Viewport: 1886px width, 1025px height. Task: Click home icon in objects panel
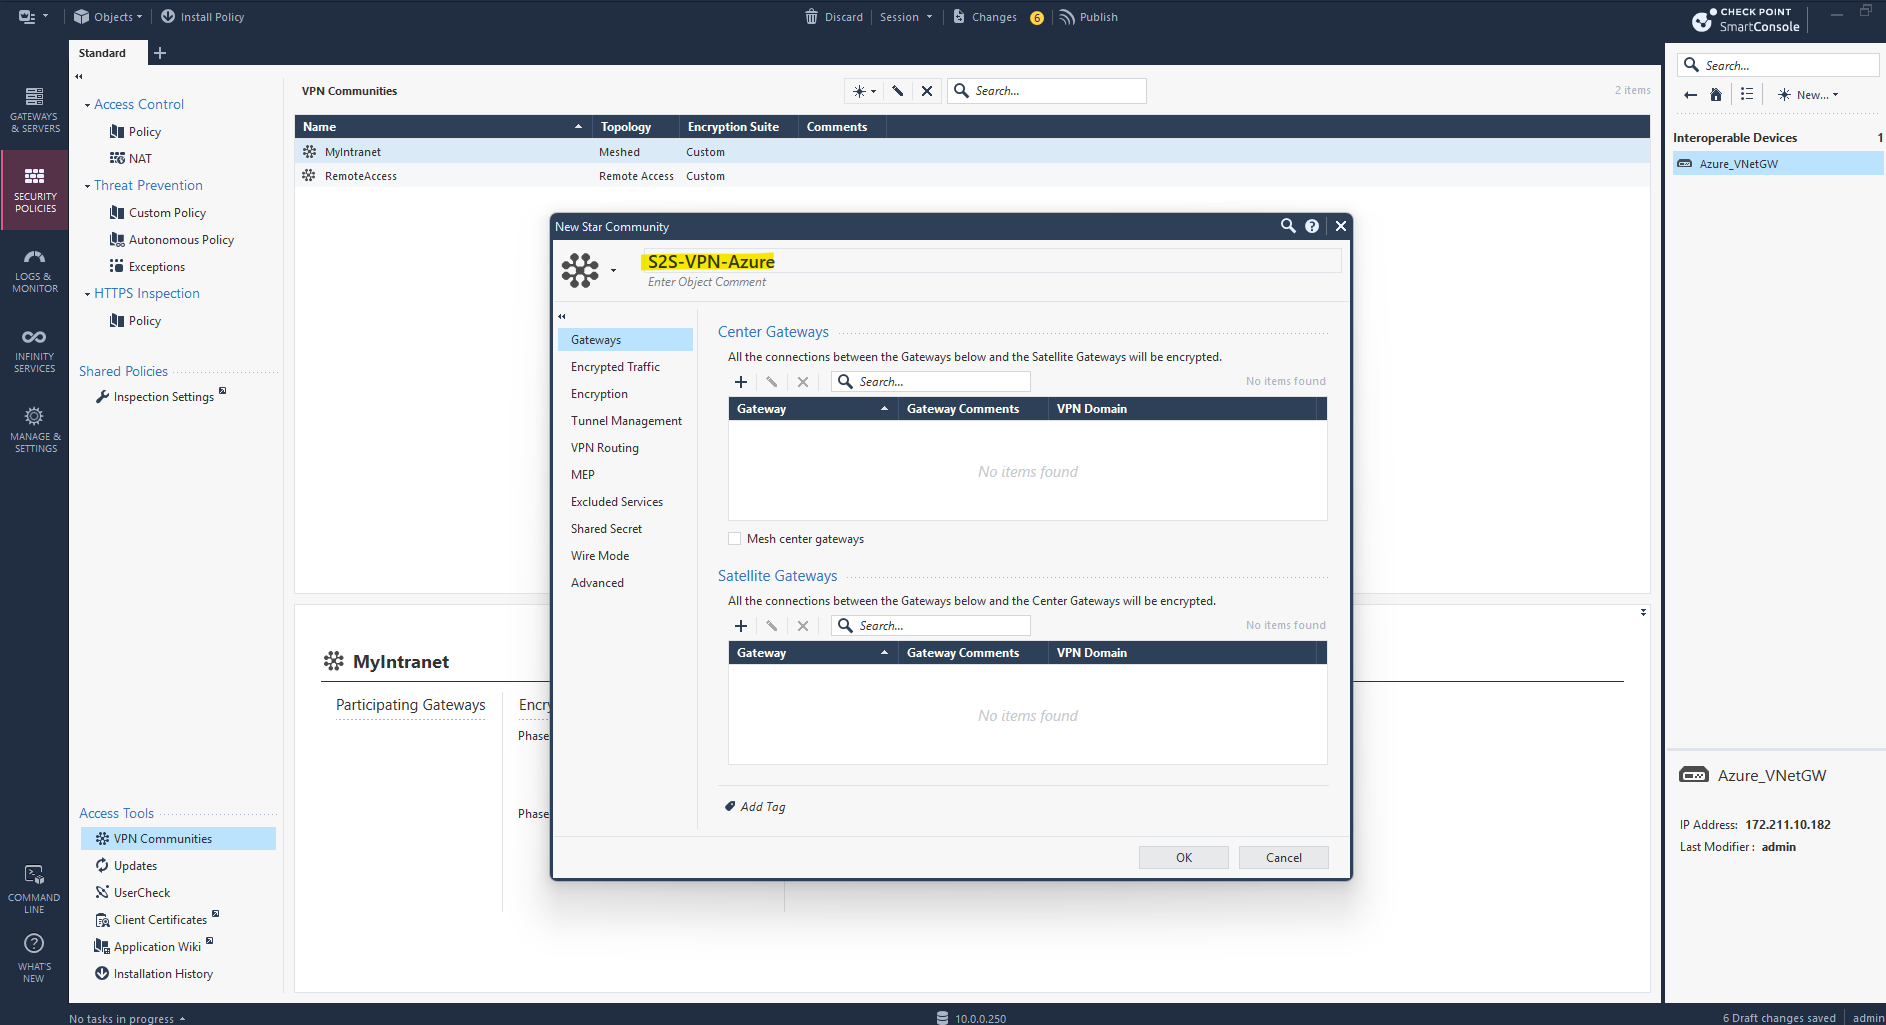point(1716,95)
